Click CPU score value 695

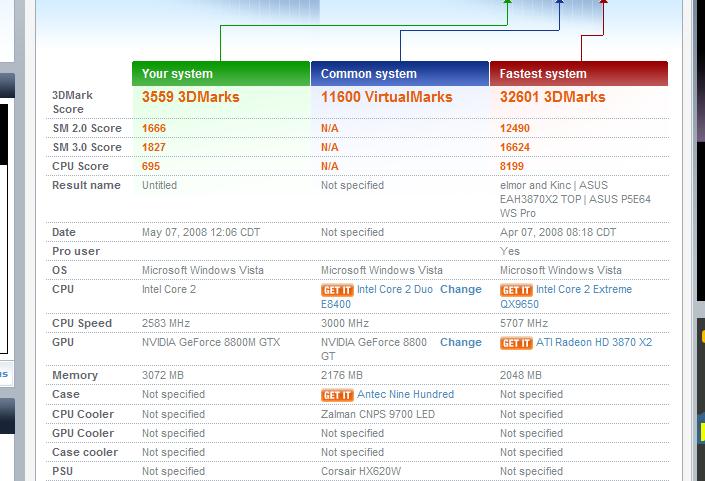coord(151,166)
